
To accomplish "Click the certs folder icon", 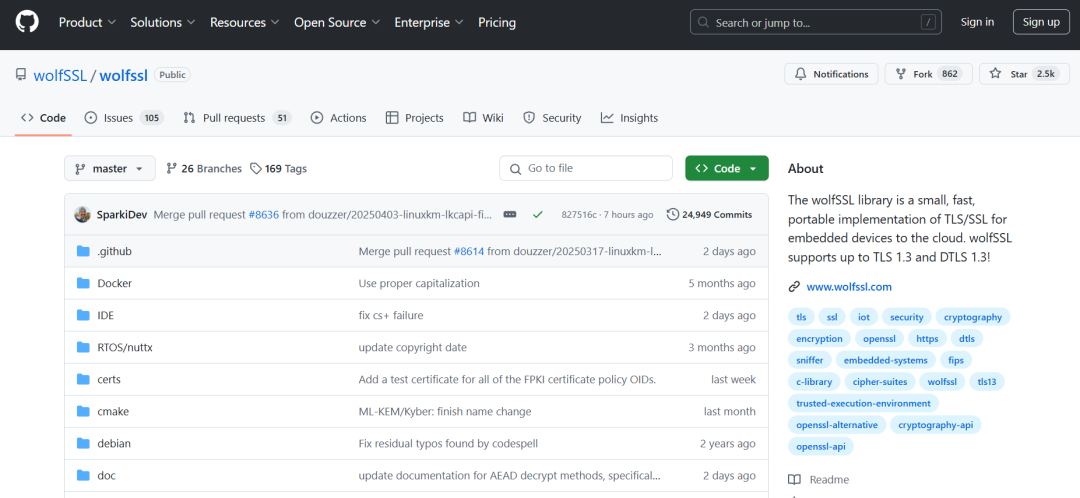I will pos(83,380).
